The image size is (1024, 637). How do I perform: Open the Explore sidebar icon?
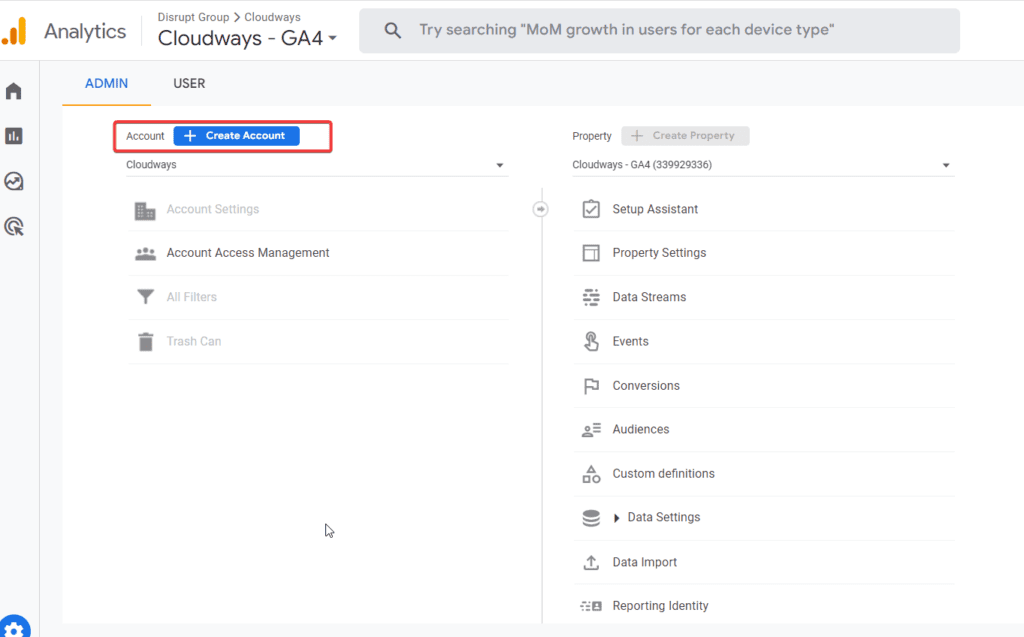(x=14, y=181)
